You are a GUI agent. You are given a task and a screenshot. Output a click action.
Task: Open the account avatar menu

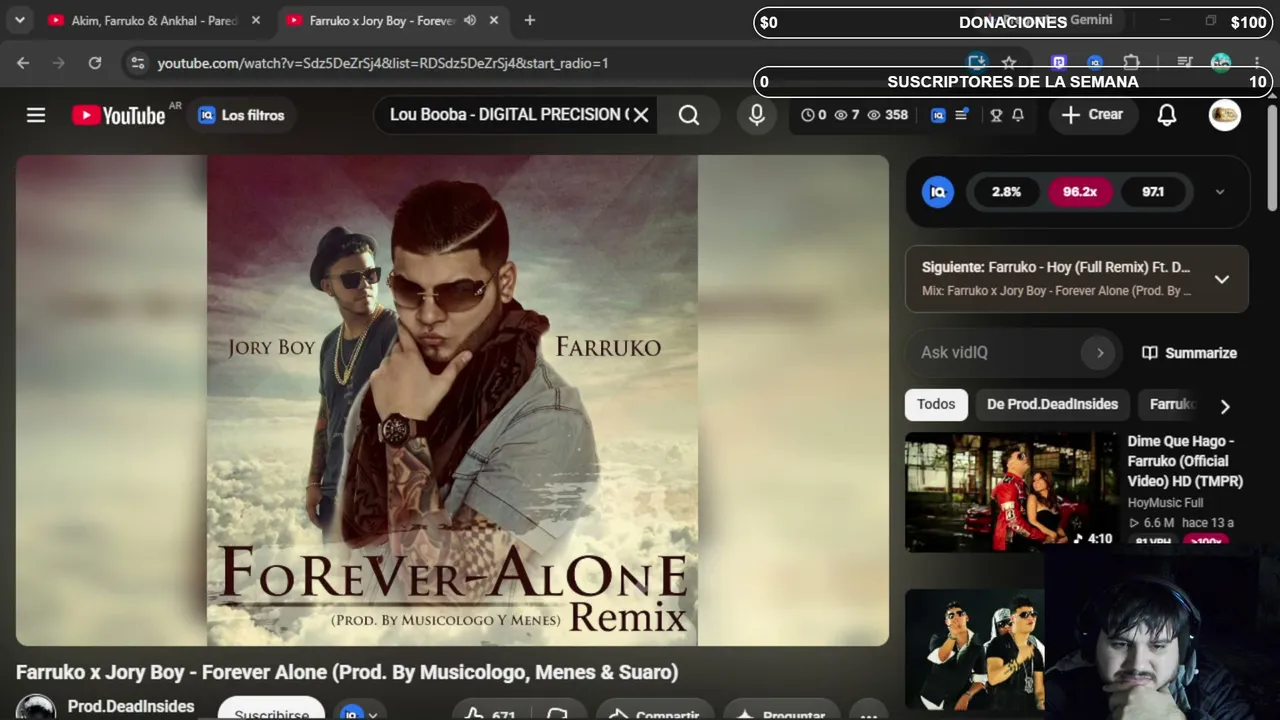(1225, 115)
